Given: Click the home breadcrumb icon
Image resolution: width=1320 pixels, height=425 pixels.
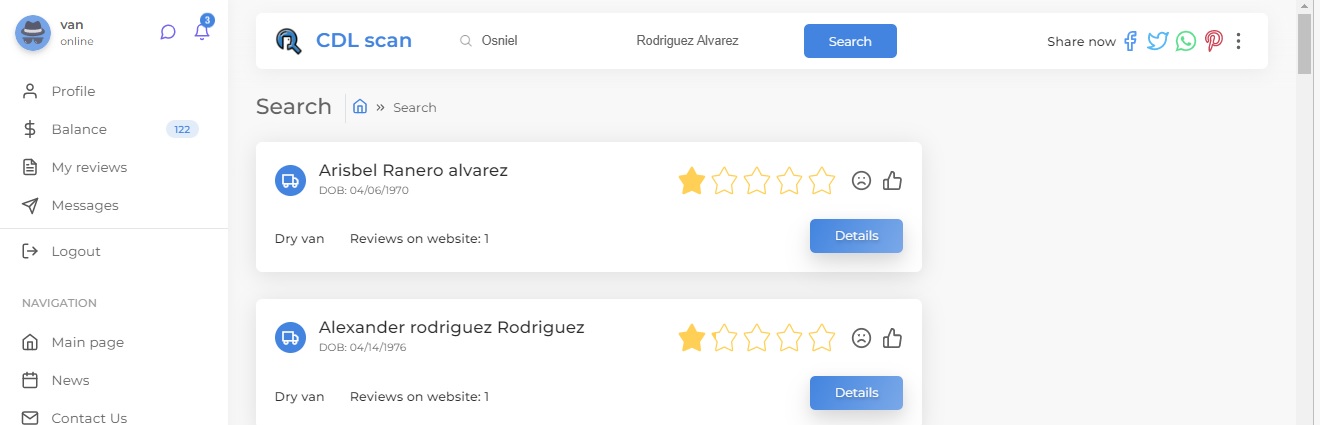Looking at the screenshot, I should click(360, 107).
